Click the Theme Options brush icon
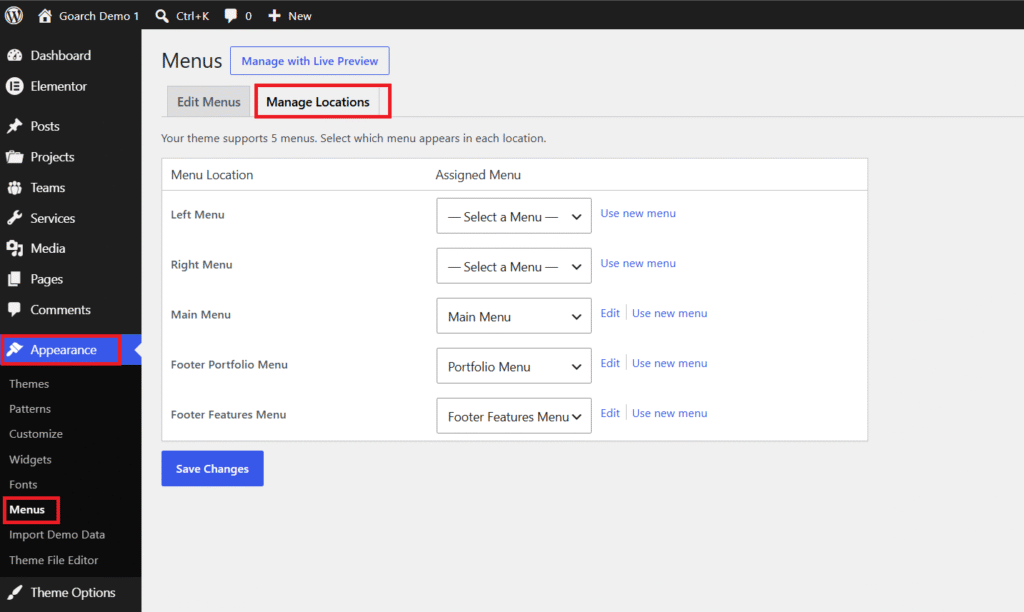This screenshot has height=612, width=1024. pyautogui.click(x=14, y=592)
